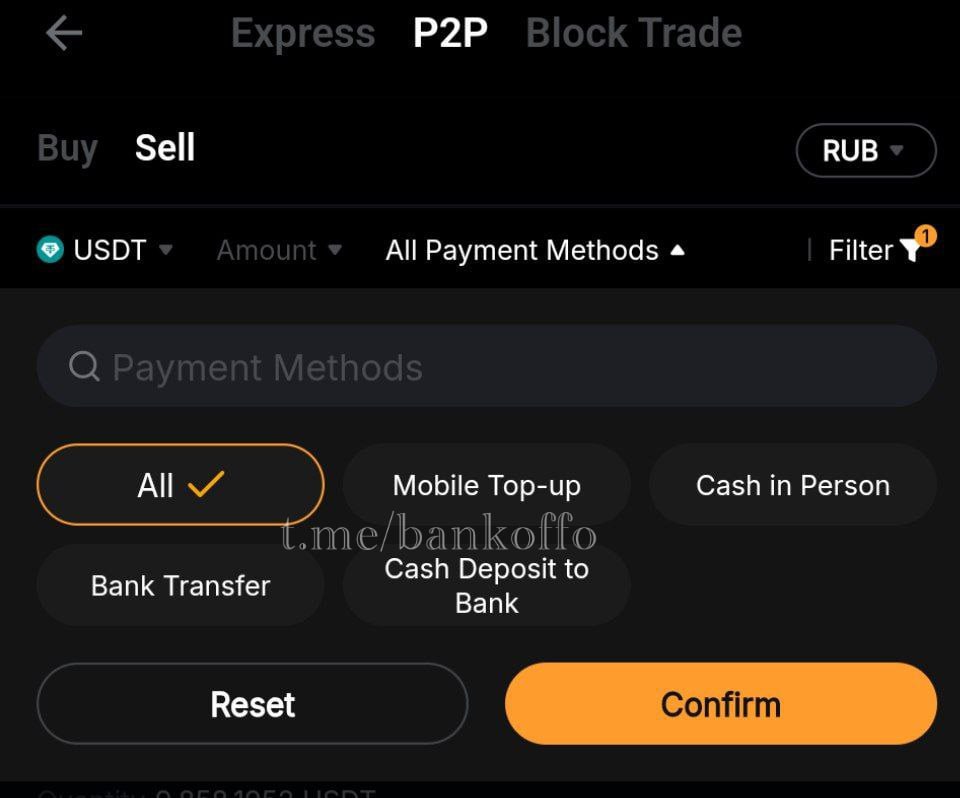Expand the Amount dropdown
This screenshot has width=960, height=798.
pyautogui.click(x=278, y=250)
